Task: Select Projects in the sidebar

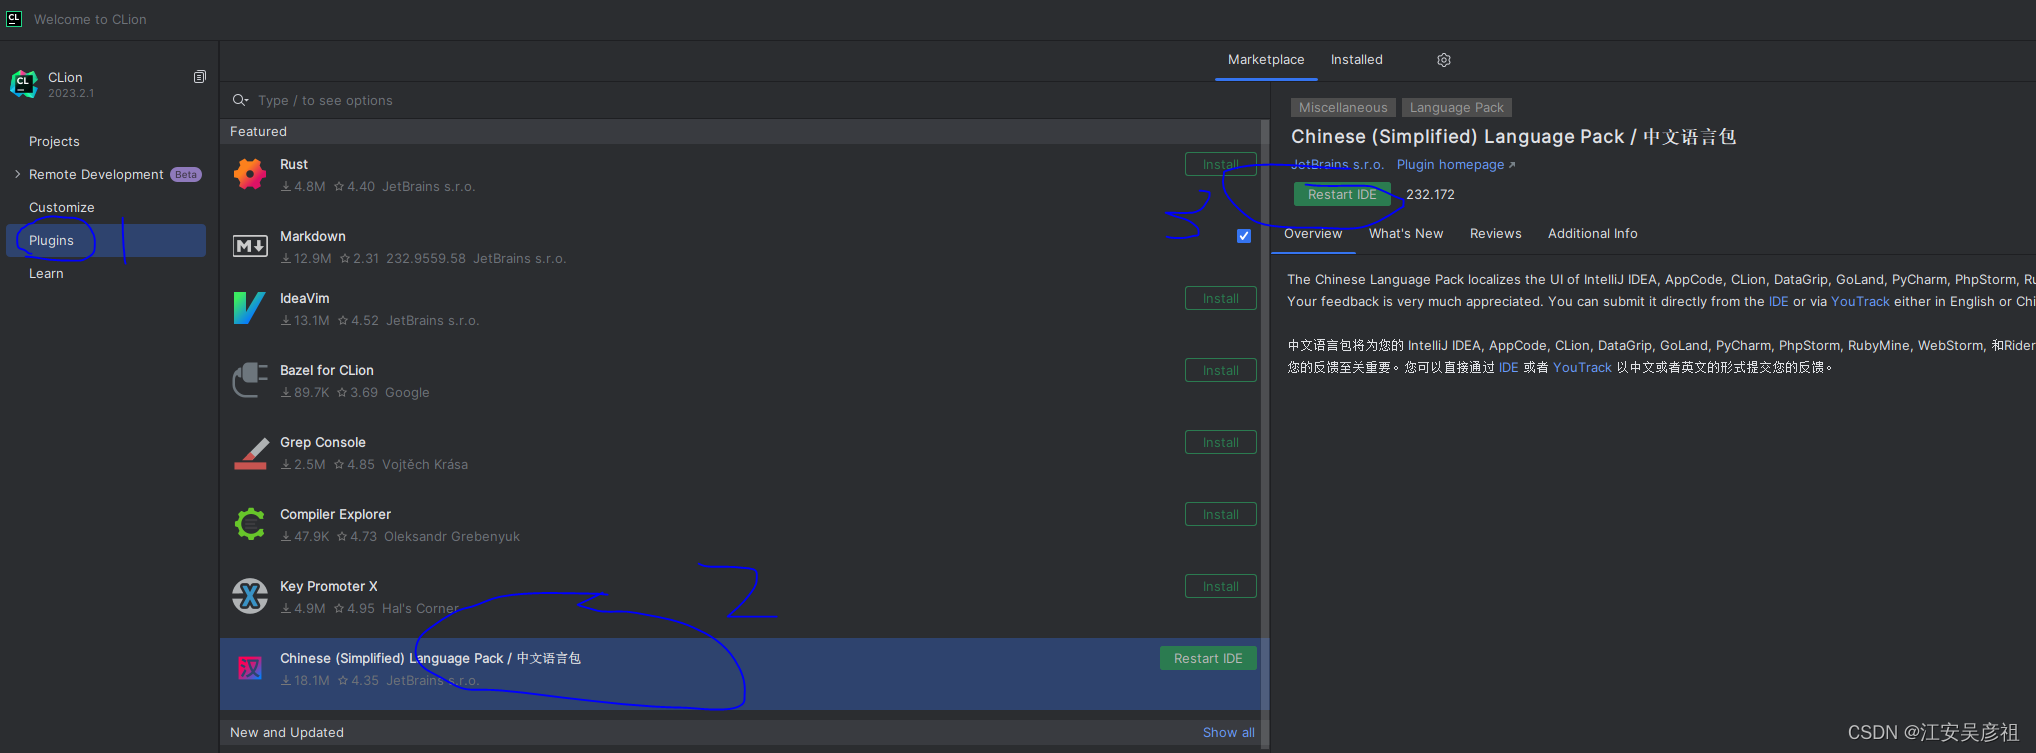Action: click(54, 141)
